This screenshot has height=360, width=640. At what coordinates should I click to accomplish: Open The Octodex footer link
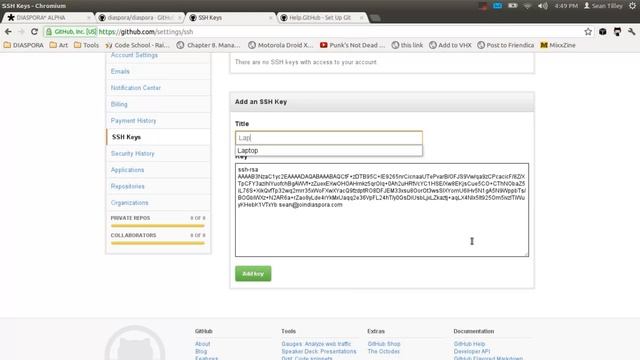(x=383, y=351)
